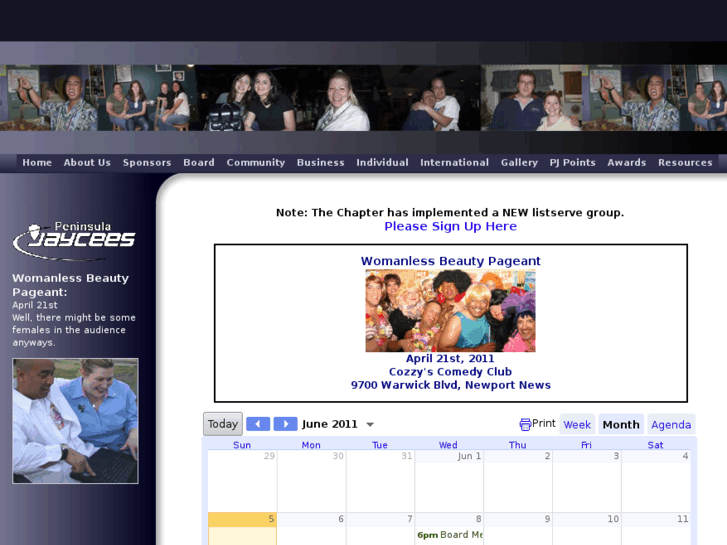Select calendar date 11

point(682,519)
